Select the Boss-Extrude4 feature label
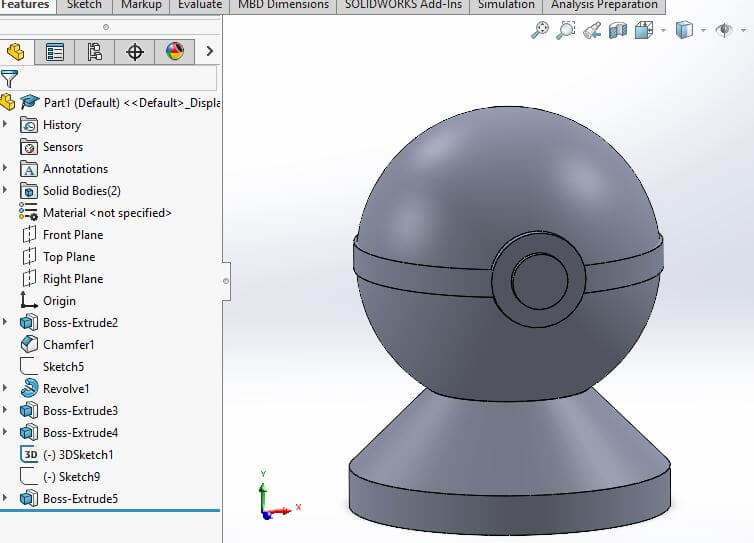754x543 pixels. (x=80, y=433)
